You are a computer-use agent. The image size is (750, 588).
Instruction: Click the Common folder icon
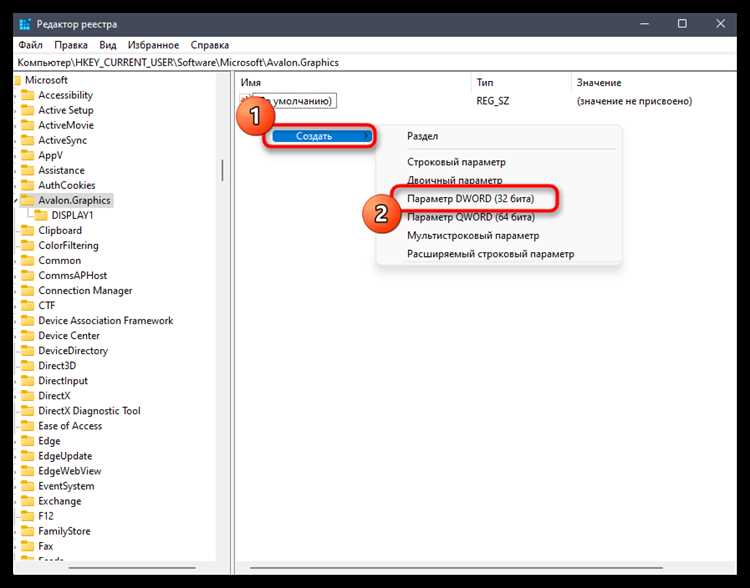point(28,261)
